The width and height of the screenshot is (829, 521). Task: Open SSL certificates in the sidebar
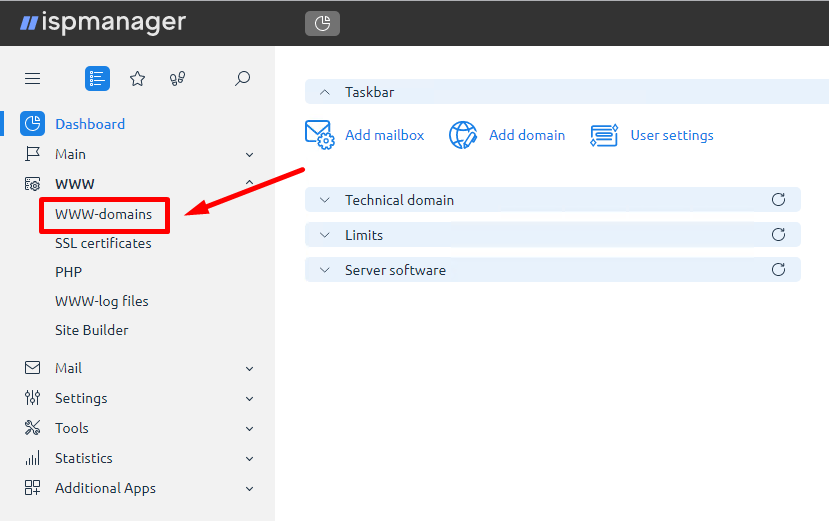pyautogui.click(x=103, y=243)
